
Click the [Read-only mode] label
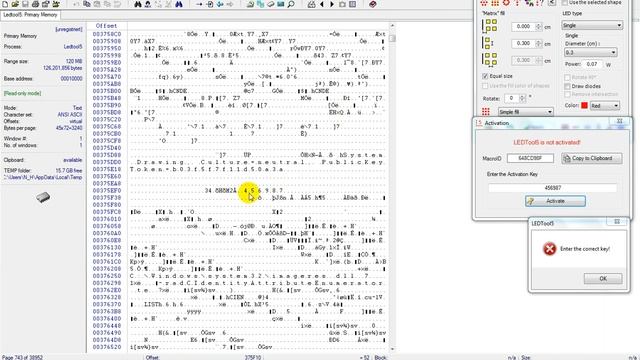click(x=22, y=93)
